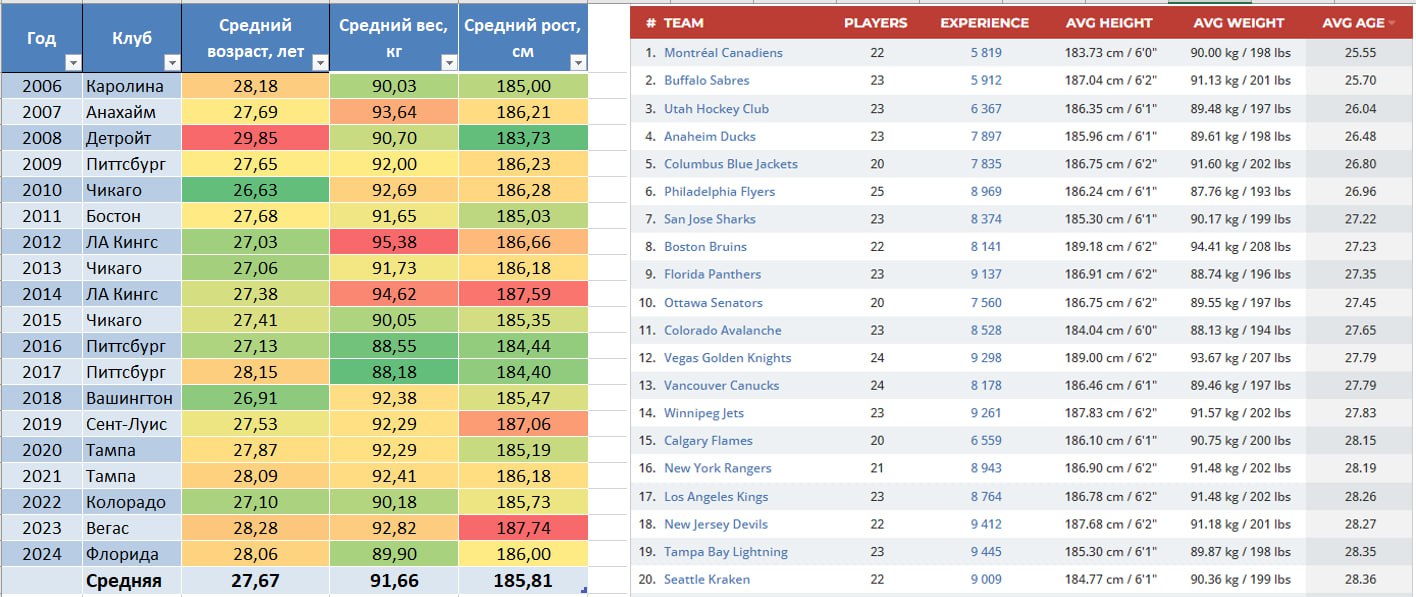
Task: Select year cell 2019
Action: 41,425
